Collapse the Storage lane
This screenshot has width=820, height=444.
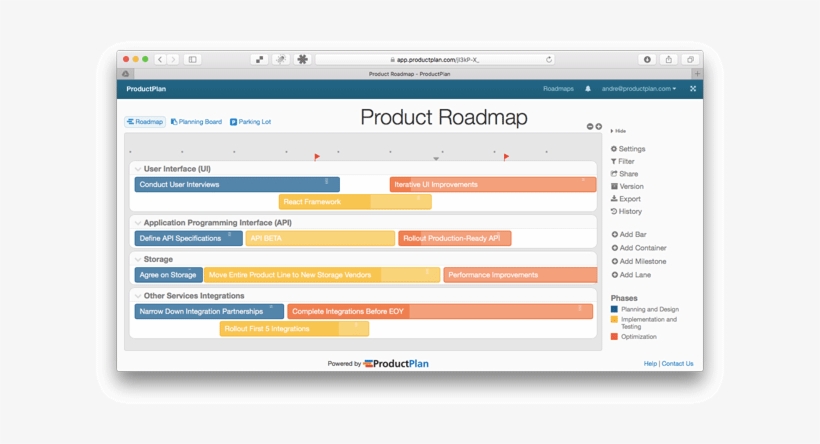click(x=138, y=260)
